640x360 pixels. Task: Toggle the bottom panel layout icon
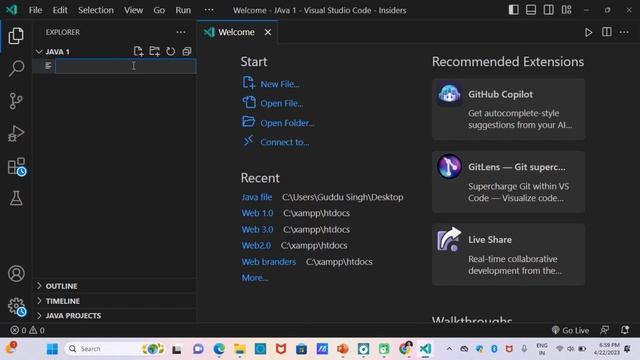tap(531, 10)
